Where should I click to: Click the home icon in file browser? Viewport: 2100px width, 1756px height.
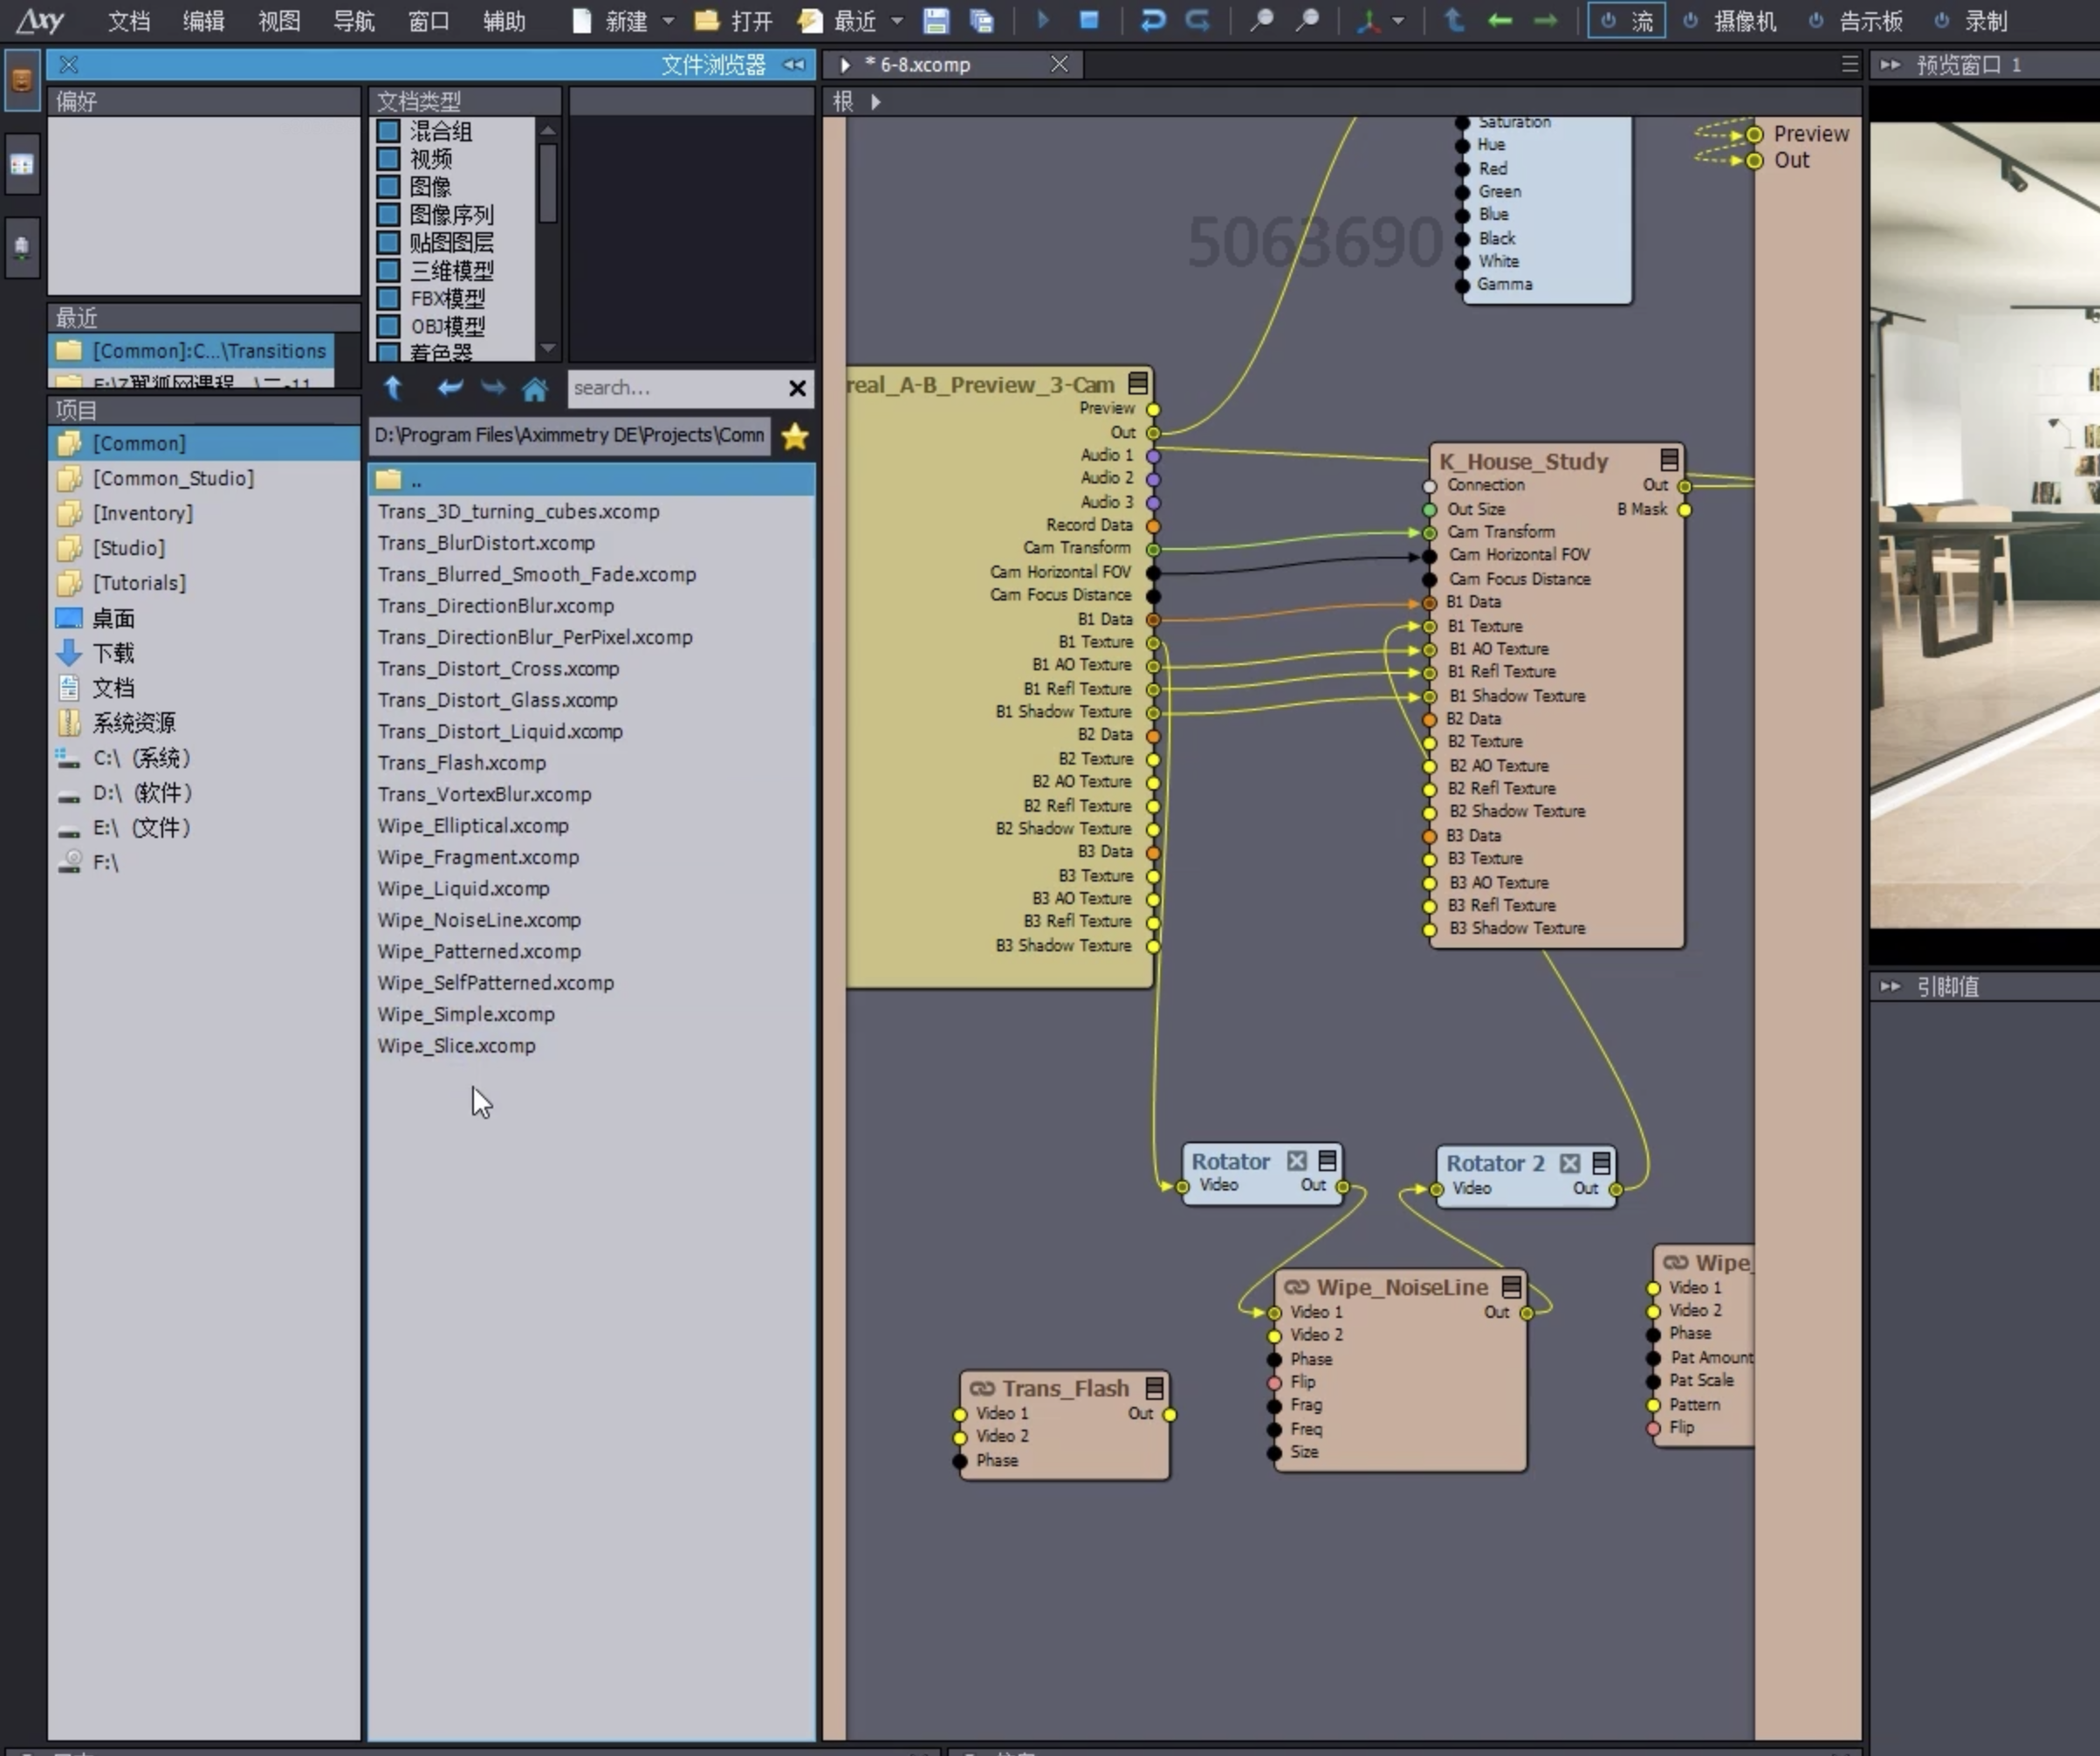[x=535, y=389]
